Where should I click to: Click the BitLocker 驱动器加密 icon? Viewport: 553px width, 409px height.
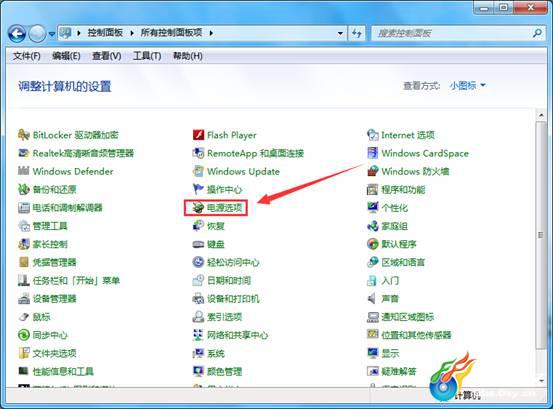[24, 135]
